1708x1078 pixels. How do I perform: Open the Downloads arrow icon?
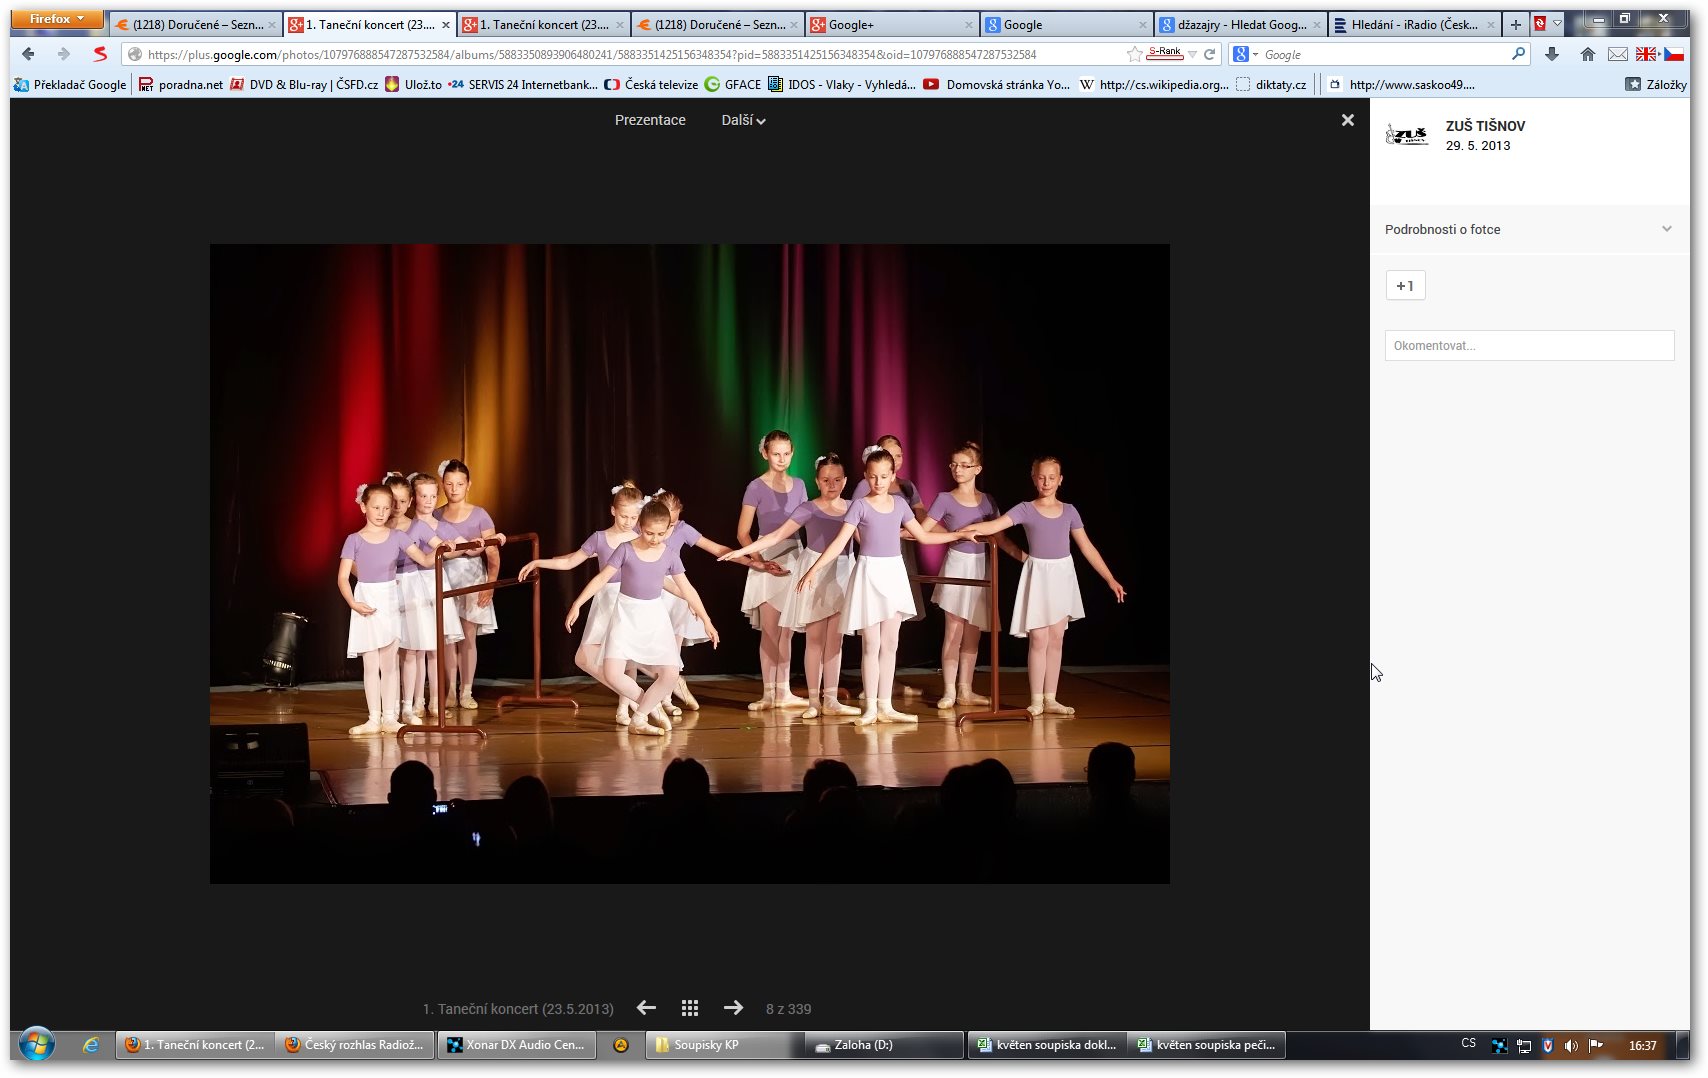coord(1552,54)
